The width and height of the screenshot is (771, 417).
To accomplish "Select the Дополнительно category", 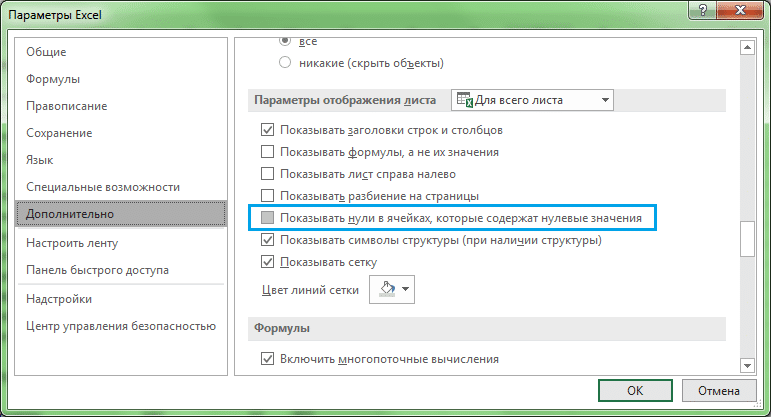I will 121,213.
